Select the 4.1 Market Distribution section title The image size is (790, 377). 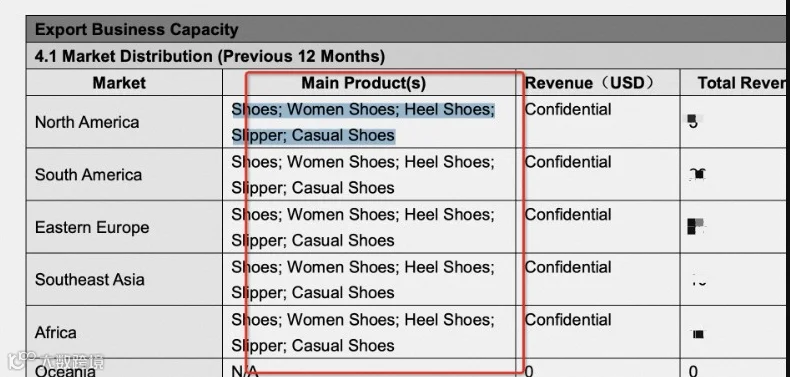pos(210,56)
